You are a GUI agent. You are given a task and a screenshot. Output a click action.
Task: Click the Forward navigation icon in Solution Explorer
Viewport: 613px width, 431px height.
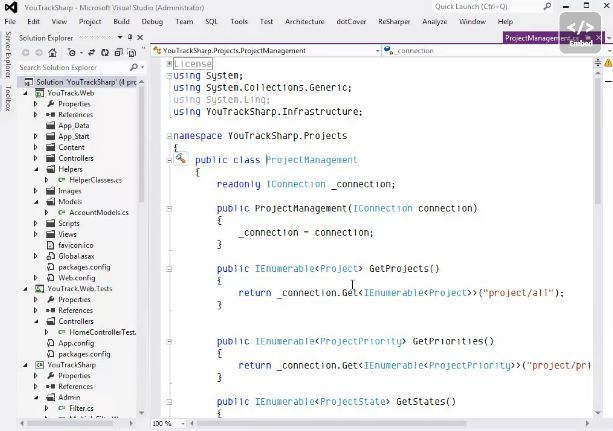39,52
